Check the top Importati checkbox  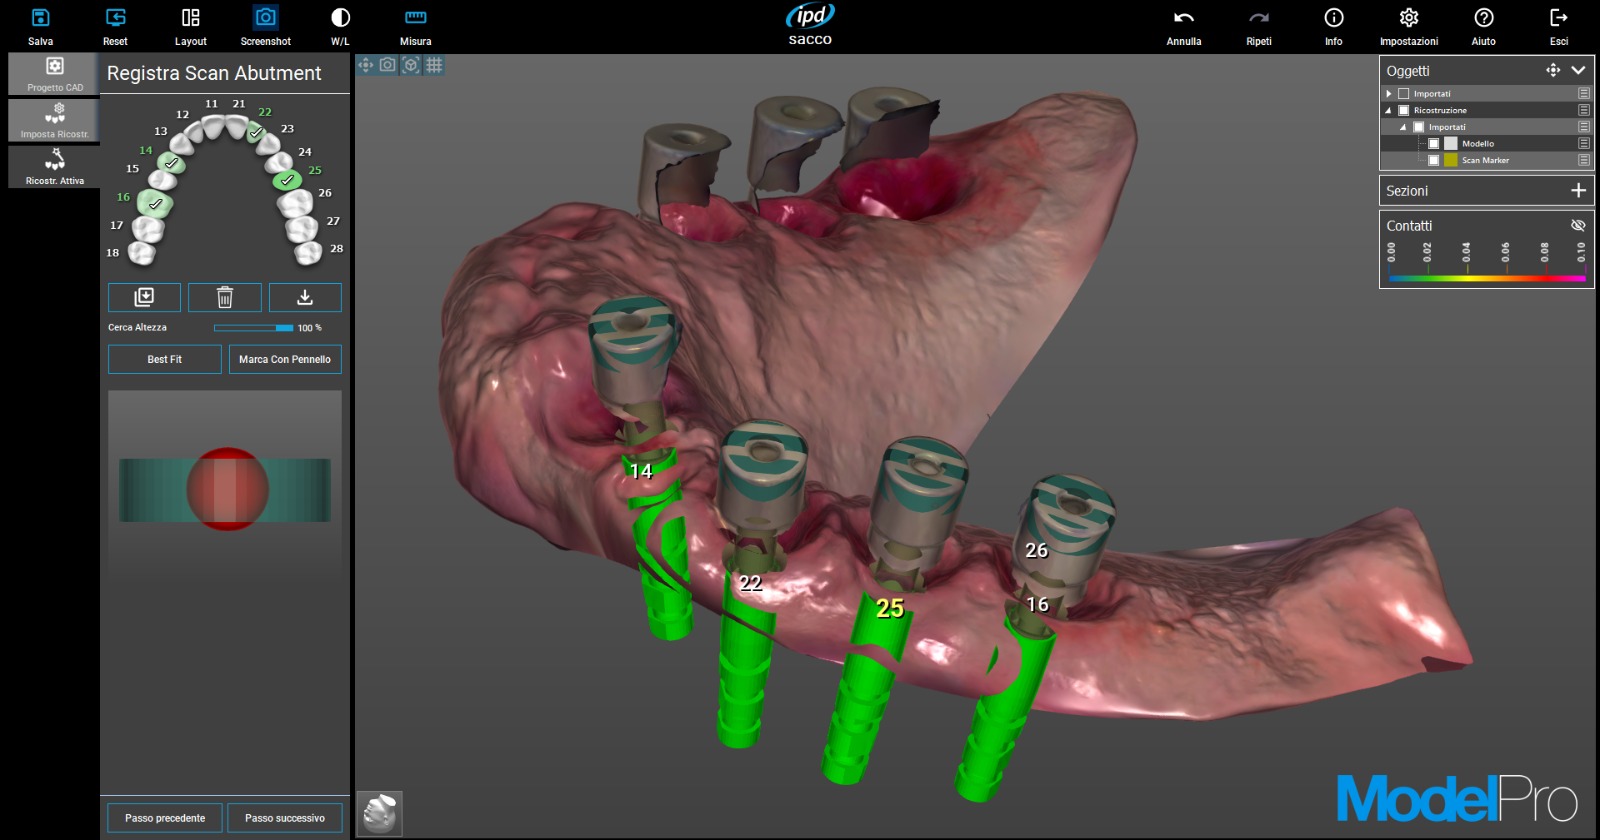[1403, 94]
